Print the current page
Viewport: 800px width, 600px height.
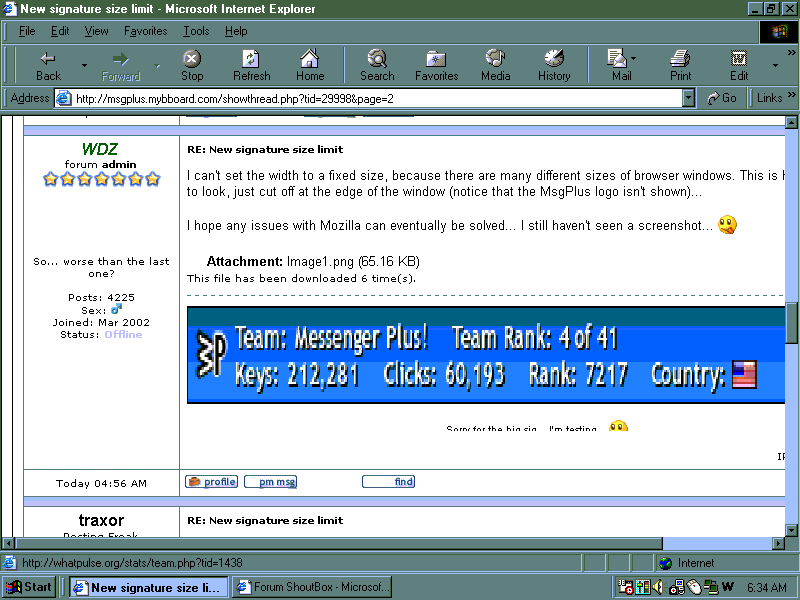click(681, 65)
